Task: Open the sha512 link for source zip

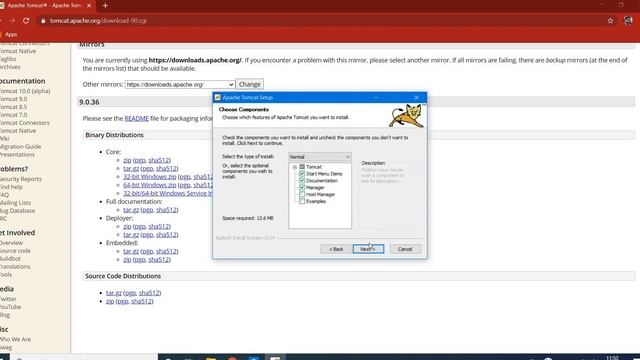Action: pos(142,301)
